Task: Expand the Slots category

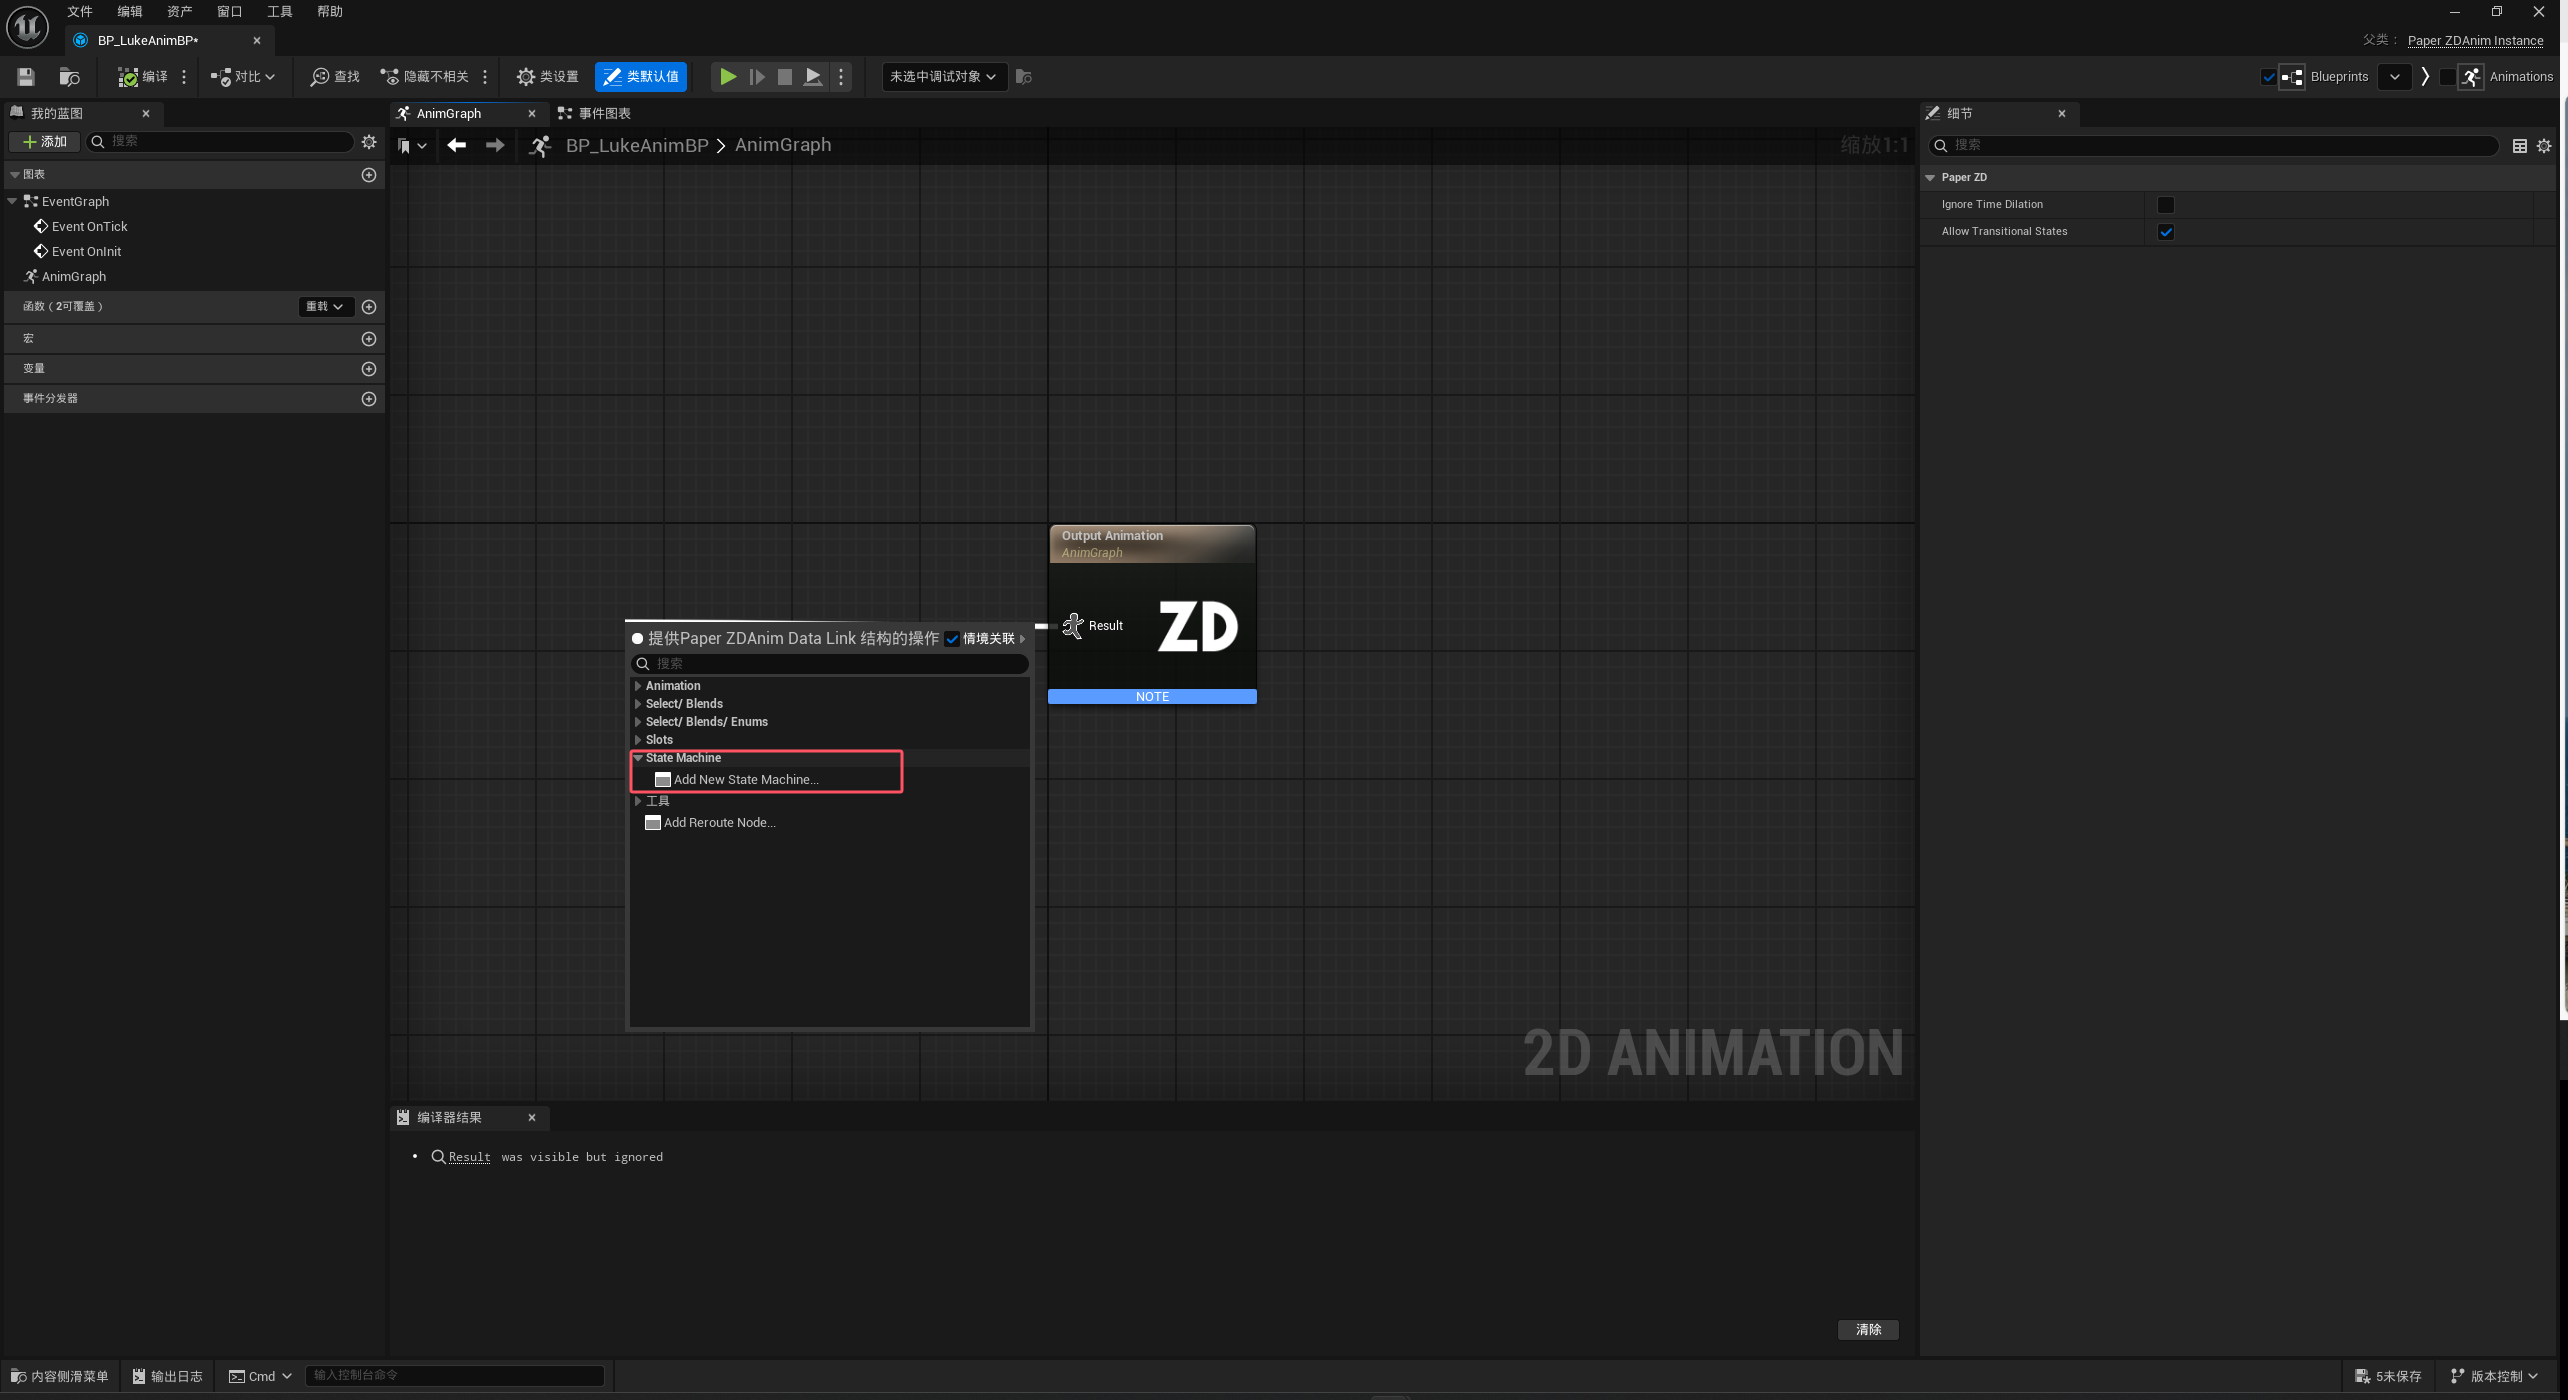Action: pos(638,740)
